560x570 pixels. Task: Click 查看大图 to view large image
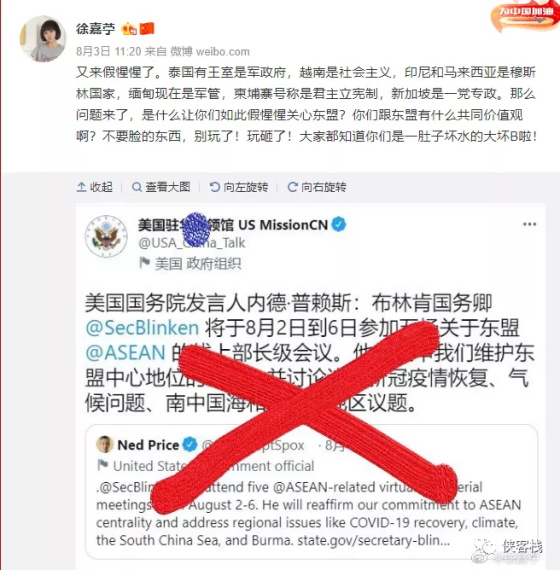pyautogui.click(x=161, y=187)
